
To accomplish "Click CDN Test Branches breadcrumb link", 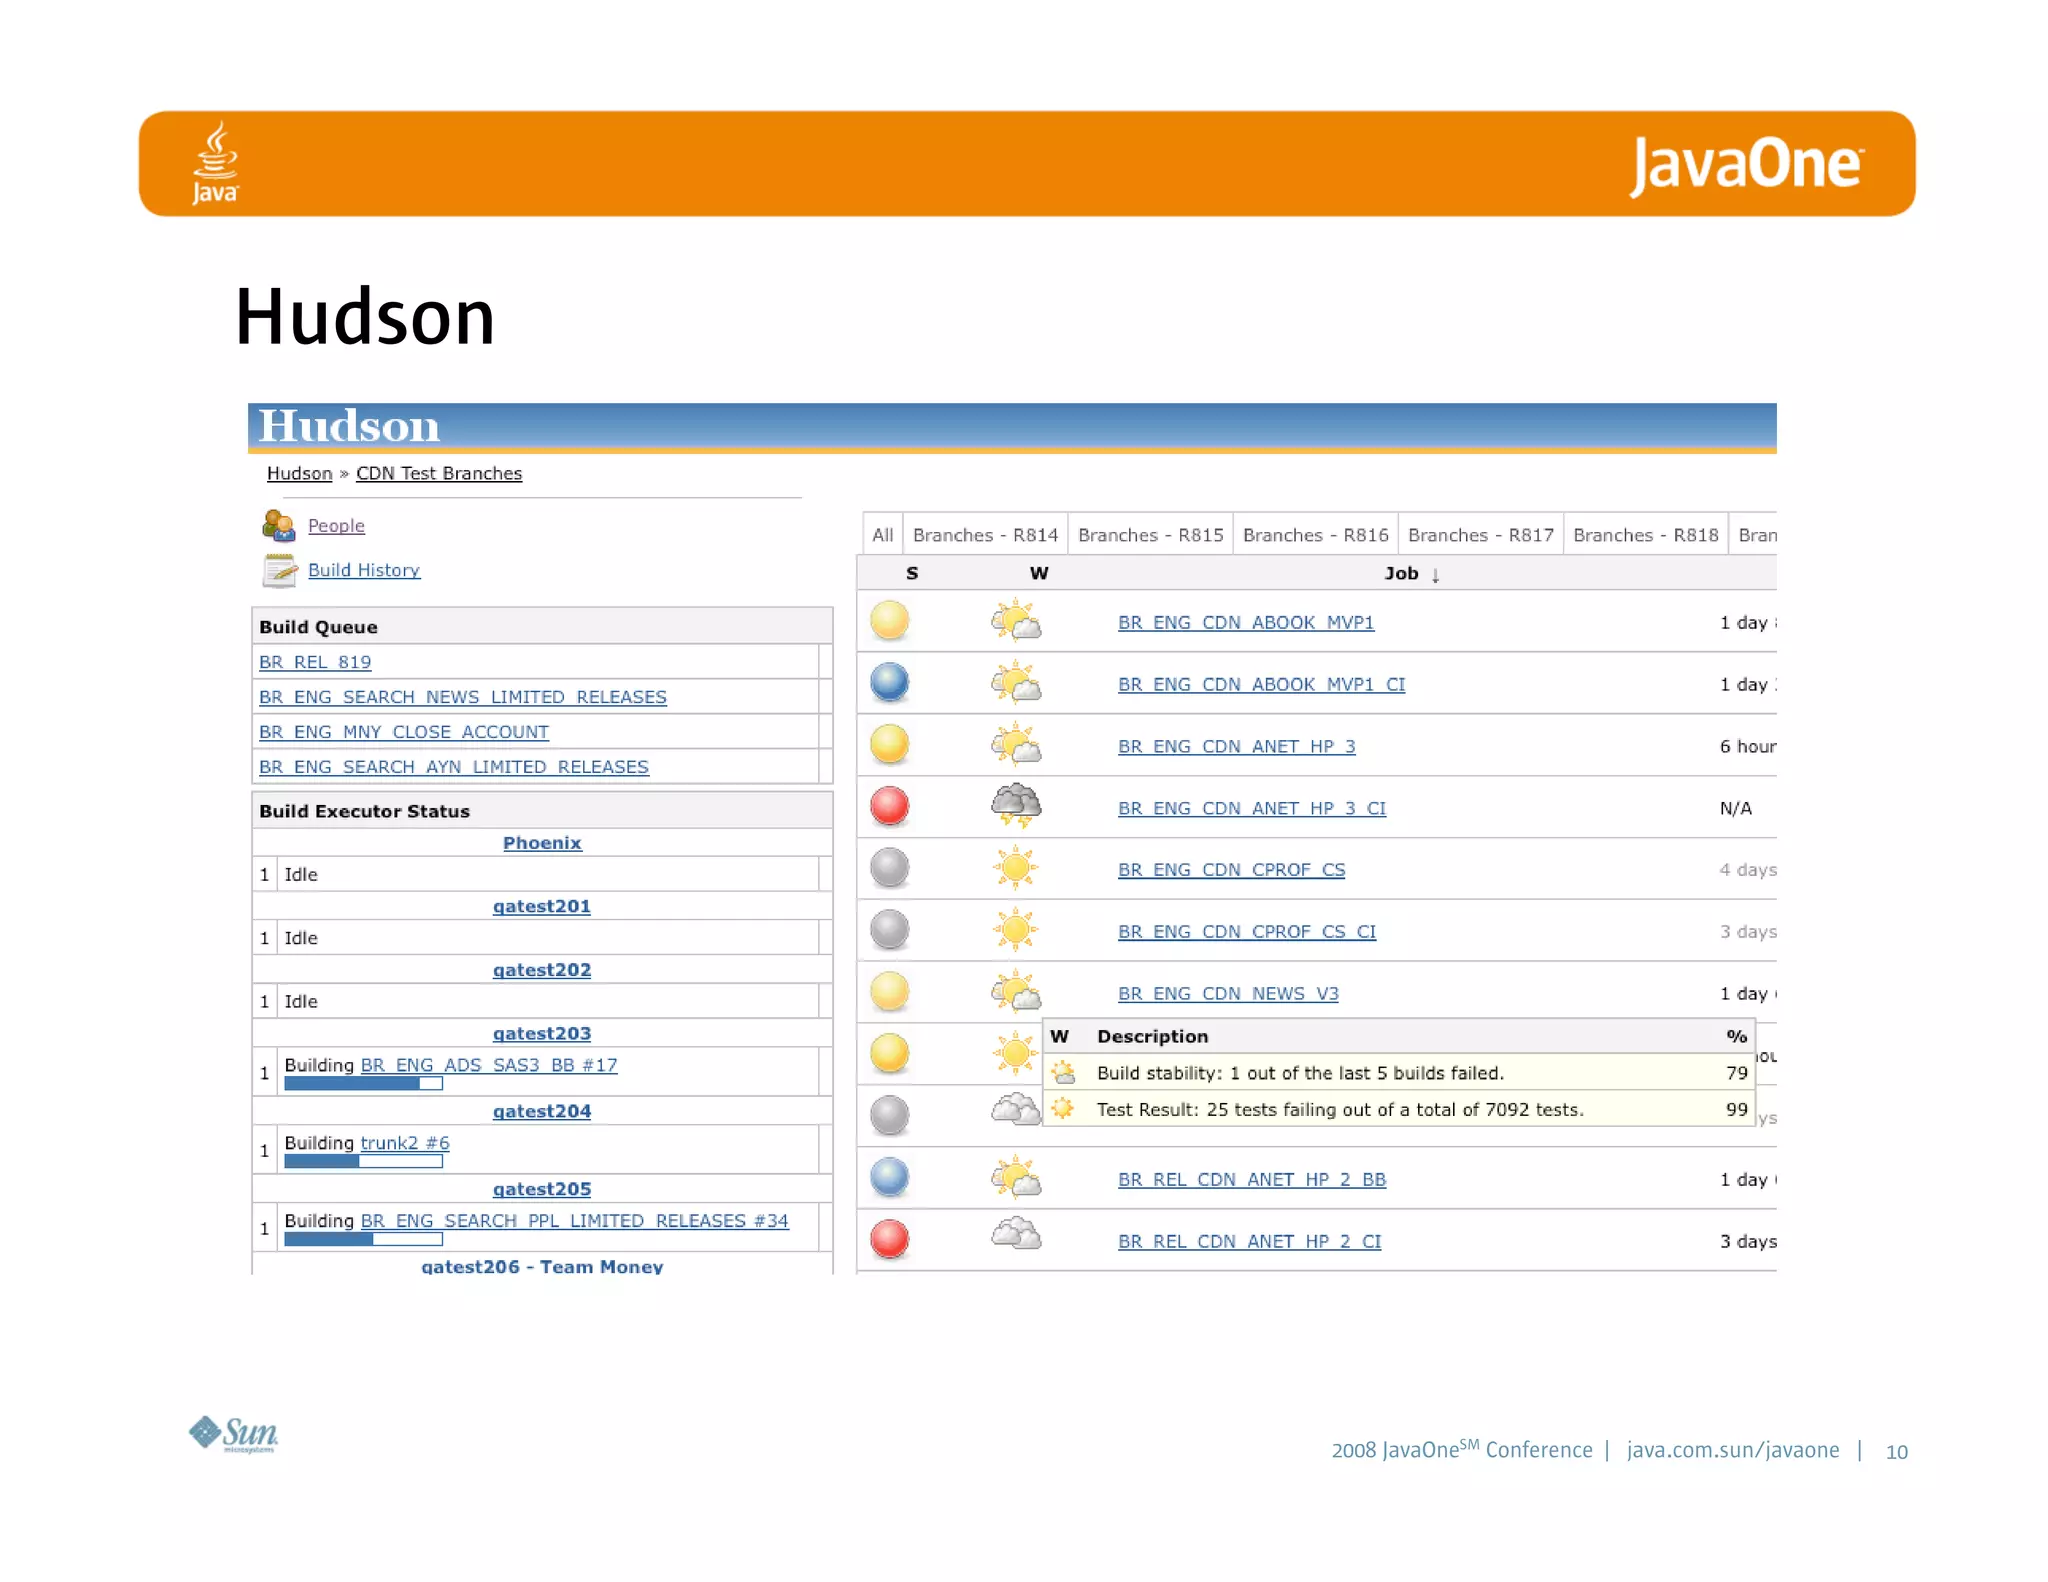I will pyautogui.click(x=439, y=473).
